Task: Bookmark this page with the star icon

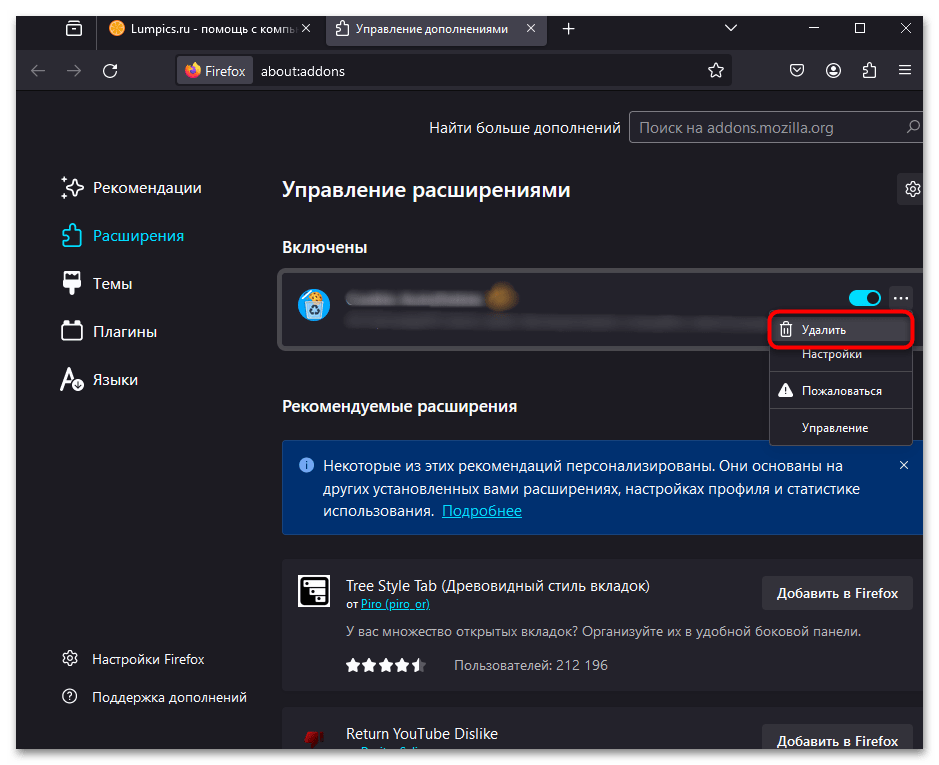Action: pyautogui.click(x=716, y=71)
